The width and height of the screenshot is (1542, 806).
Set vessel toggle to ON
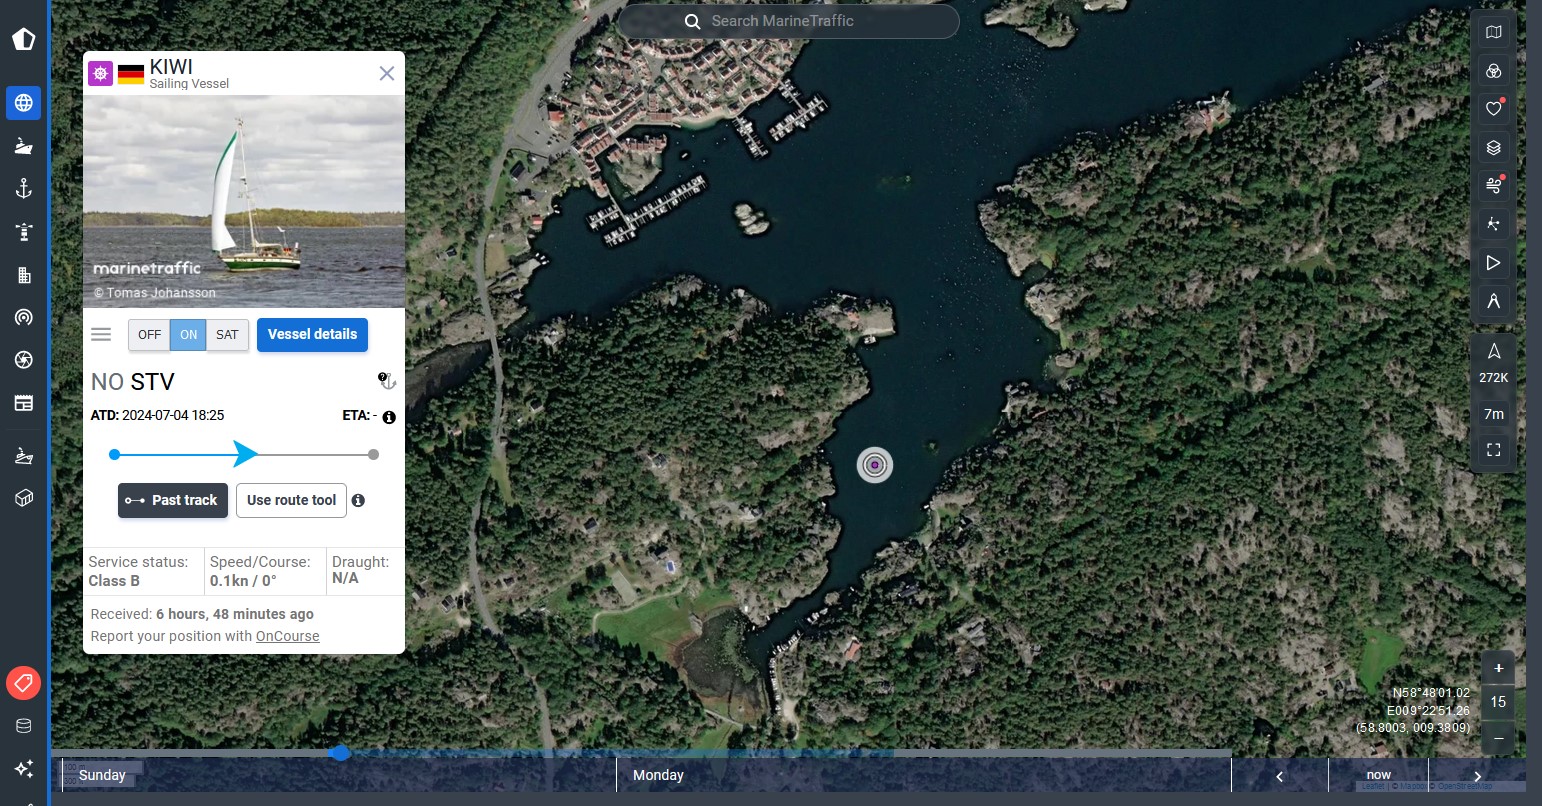pyautogui.click(x=188, y=335)
